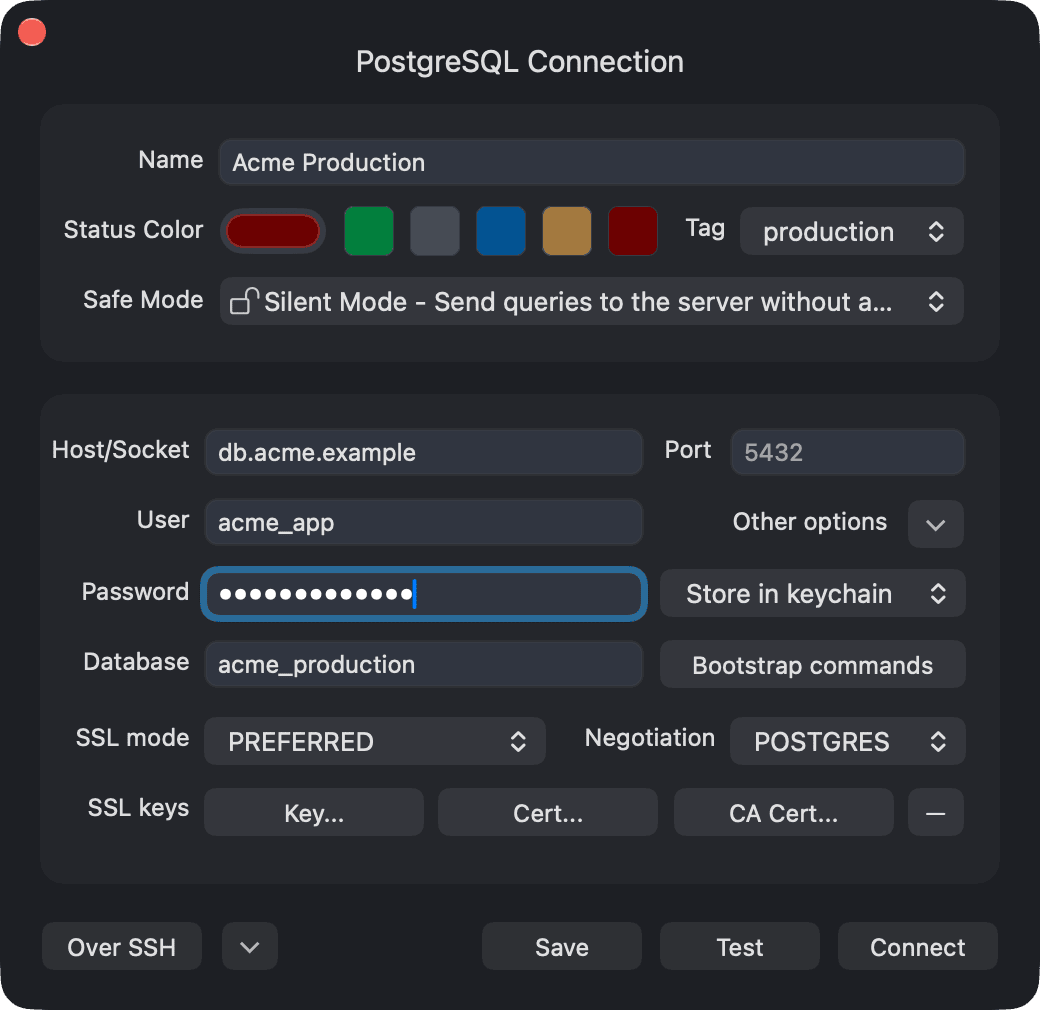Focus the Password input field
The image size is (1040, 1010).
point(424,594)
